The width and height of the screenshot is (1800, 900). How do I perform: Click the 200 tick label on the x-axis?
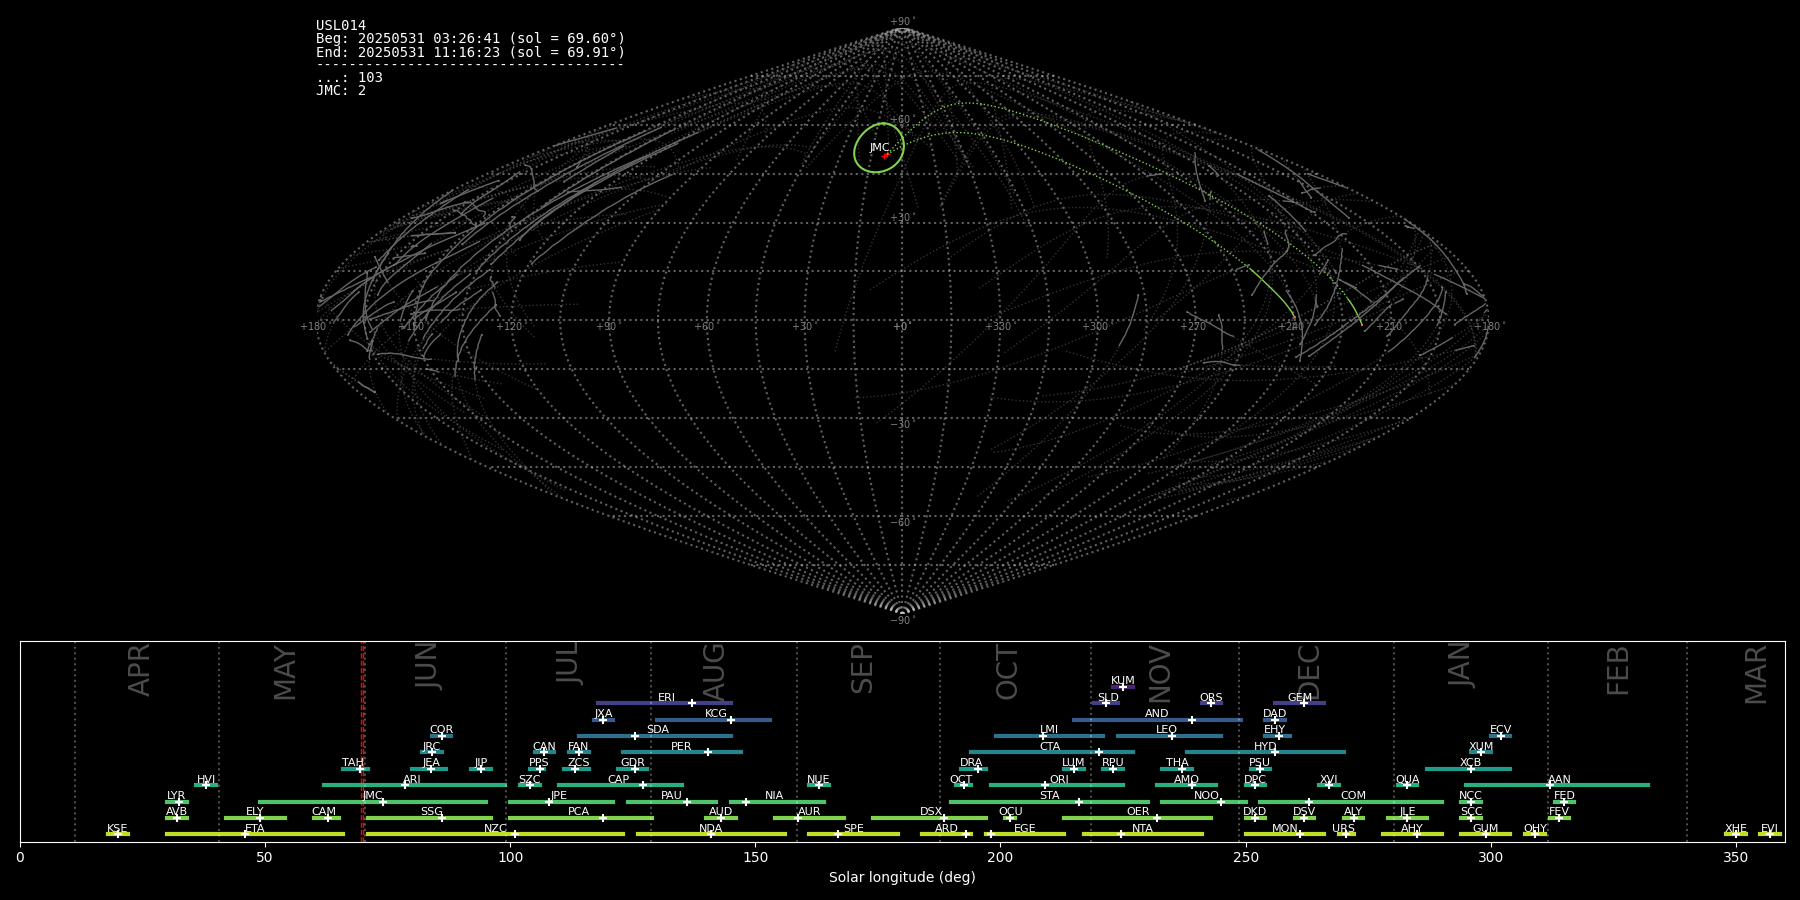click(x=1000, y=857)
